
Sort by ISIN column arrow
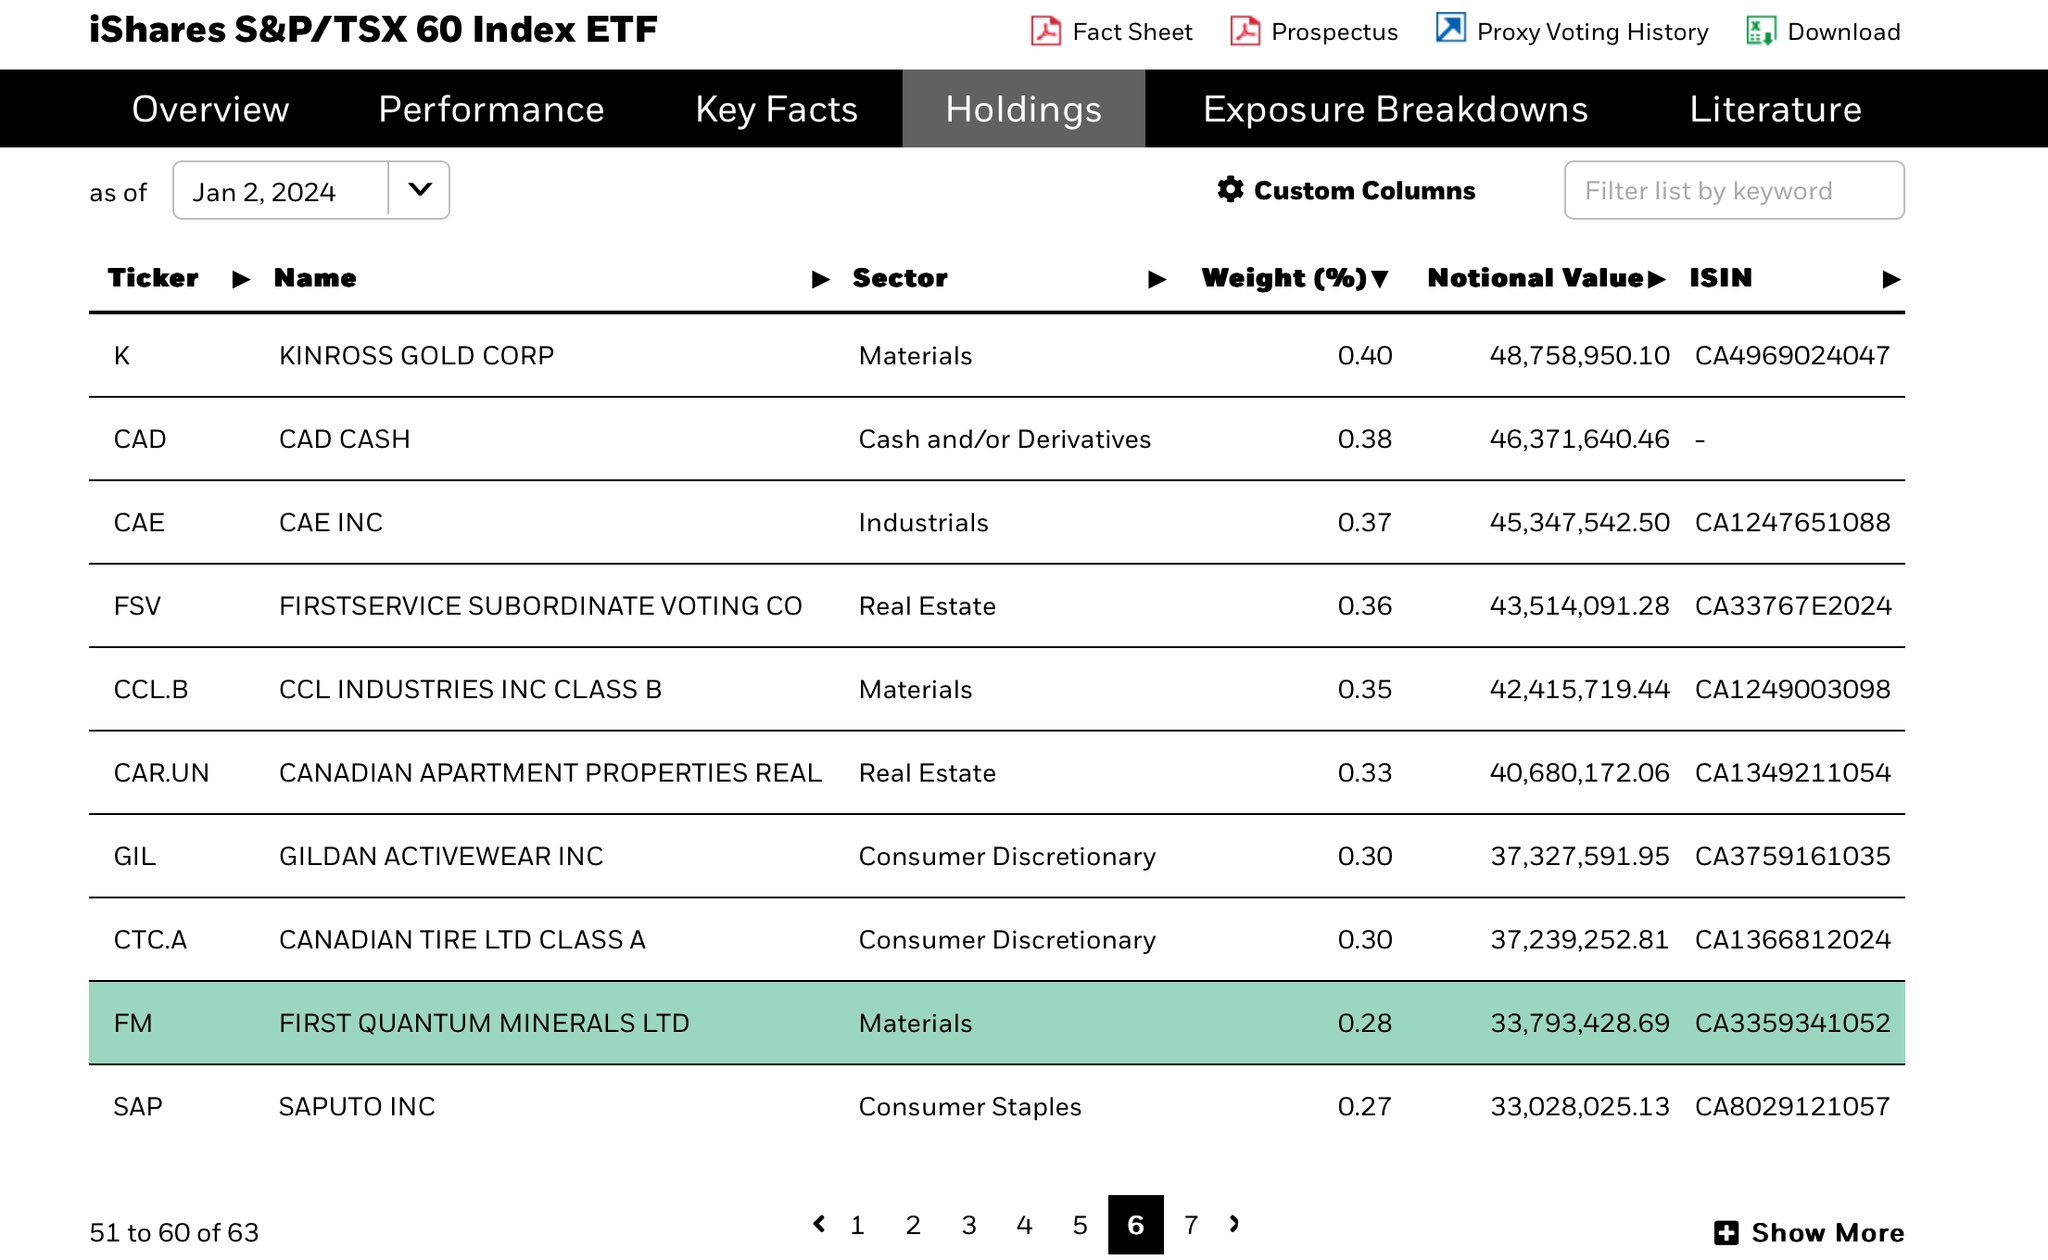(x=1891, y=279)
